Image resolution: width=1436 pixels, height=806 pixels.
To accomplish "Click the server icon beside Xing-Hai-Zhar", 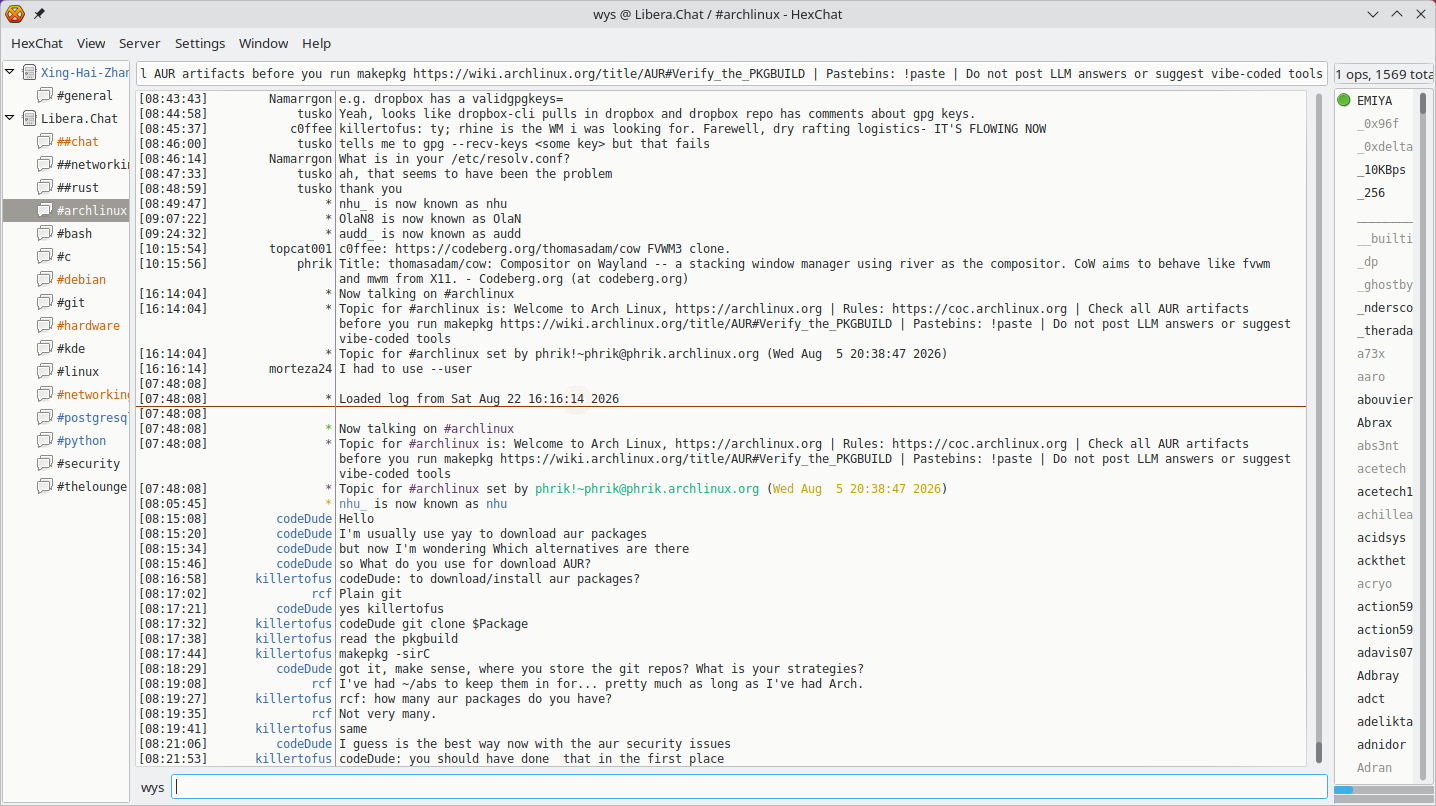I will (29, 72).
